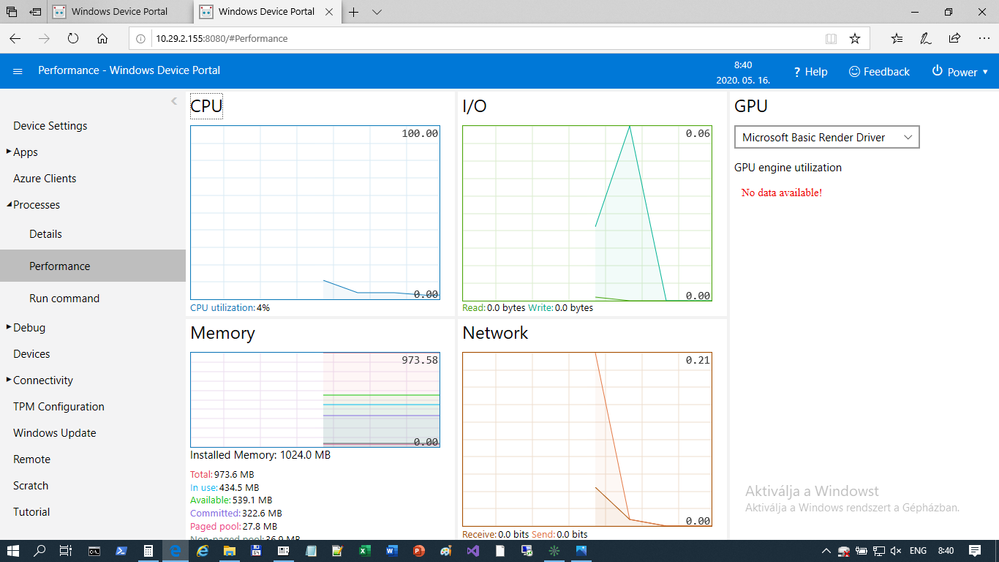Click the browser Forward arrow
The height and width of the screenshot is (562, 999).
coord(44,39)
